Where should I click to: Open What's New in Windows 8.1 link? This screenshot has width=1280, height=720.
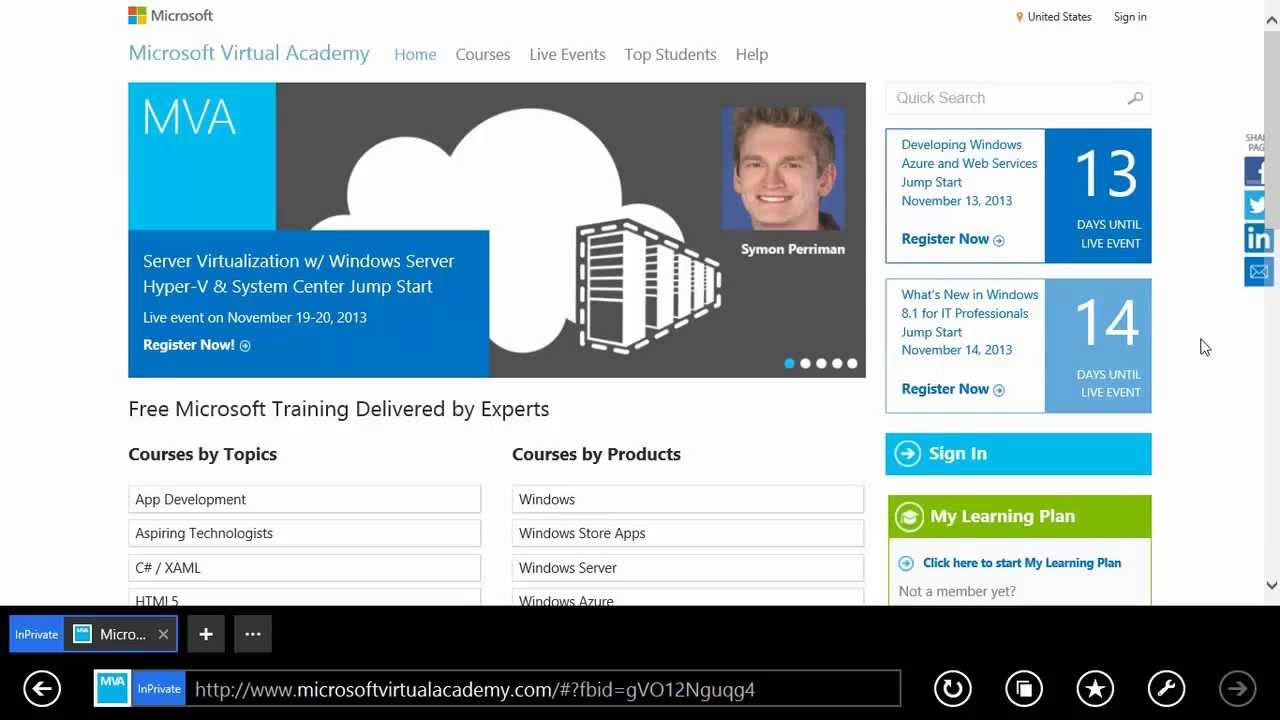click(970, 322)
